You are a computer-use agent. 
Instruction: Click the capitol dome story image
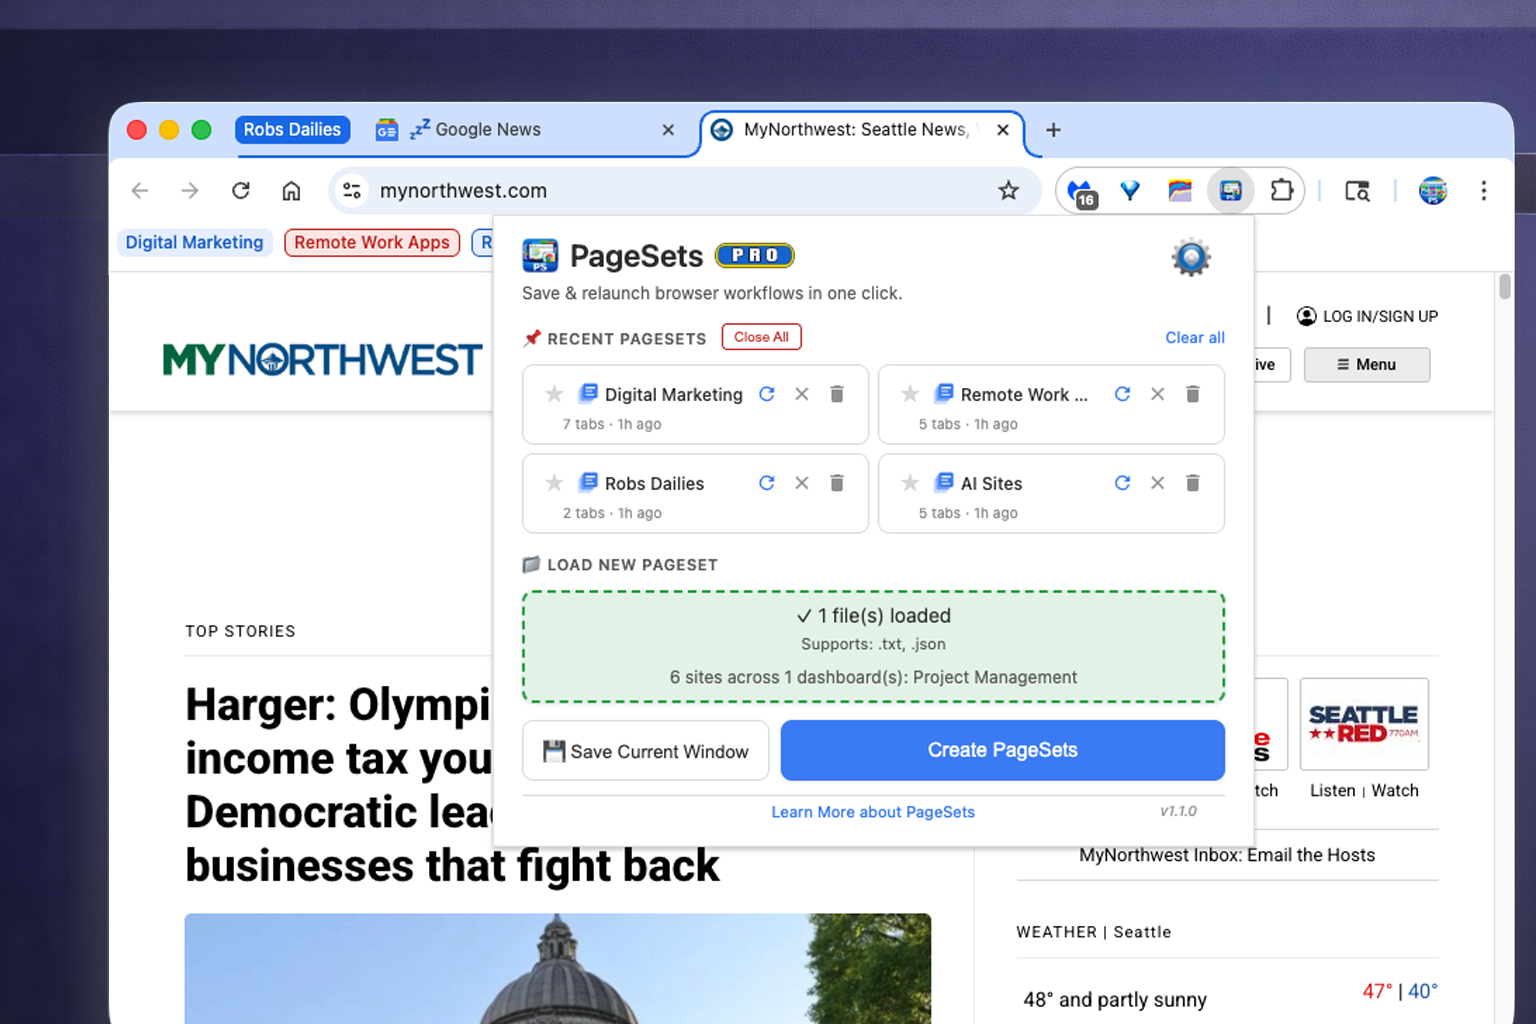(557, 968)
